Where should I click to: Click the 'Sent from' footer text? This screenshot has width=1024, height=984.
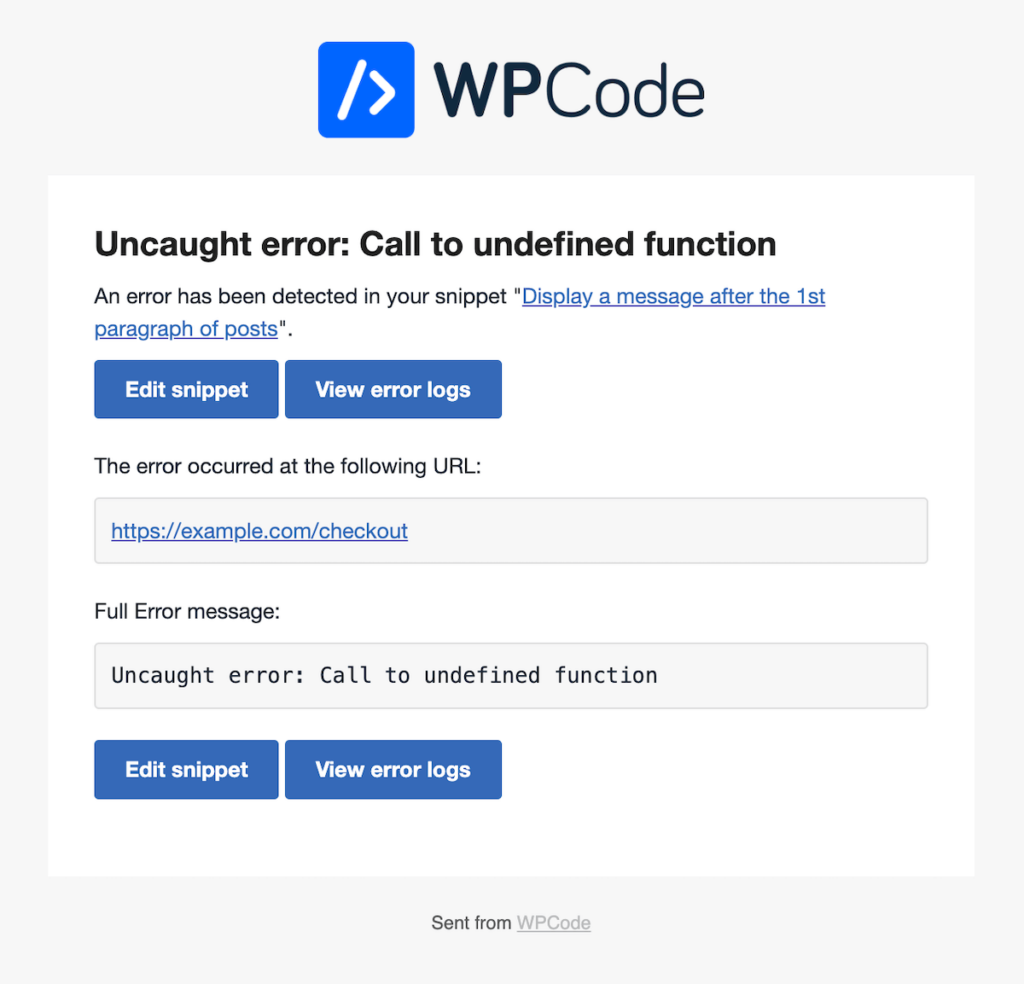pyautogui.click(x=471, y=923)
